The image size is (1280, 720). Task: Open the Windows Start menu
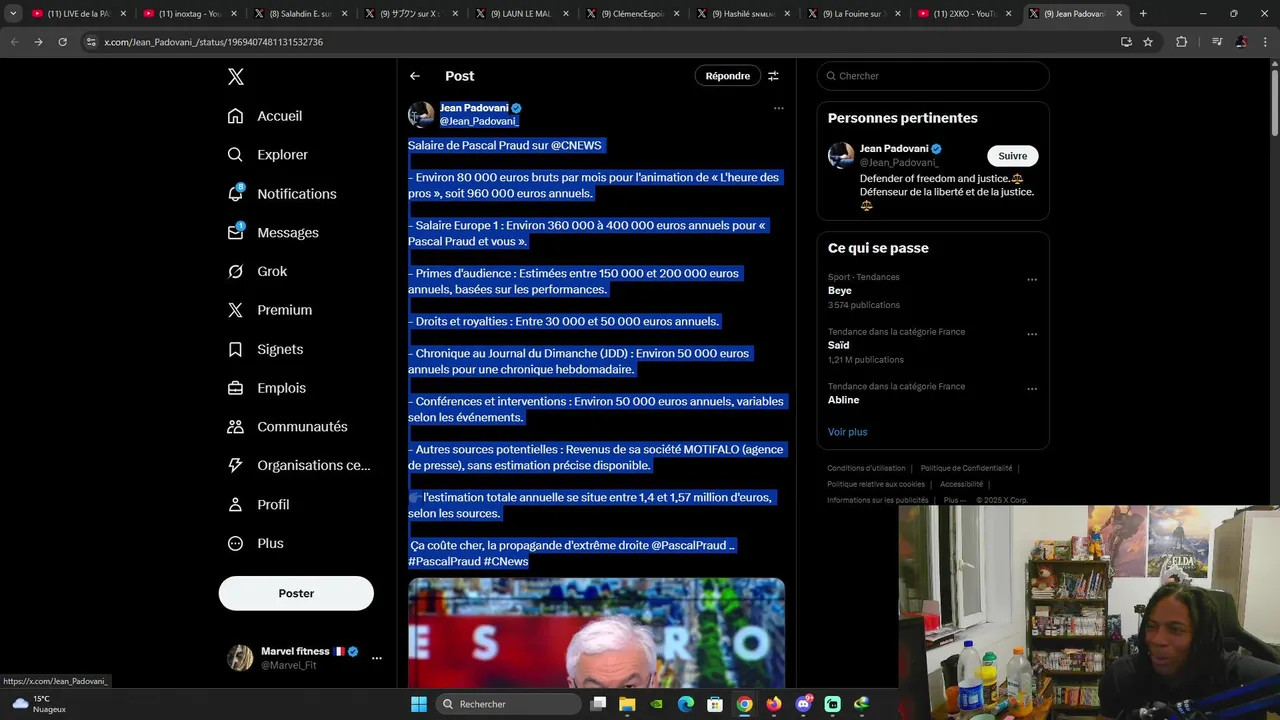[x=419, y=704]
